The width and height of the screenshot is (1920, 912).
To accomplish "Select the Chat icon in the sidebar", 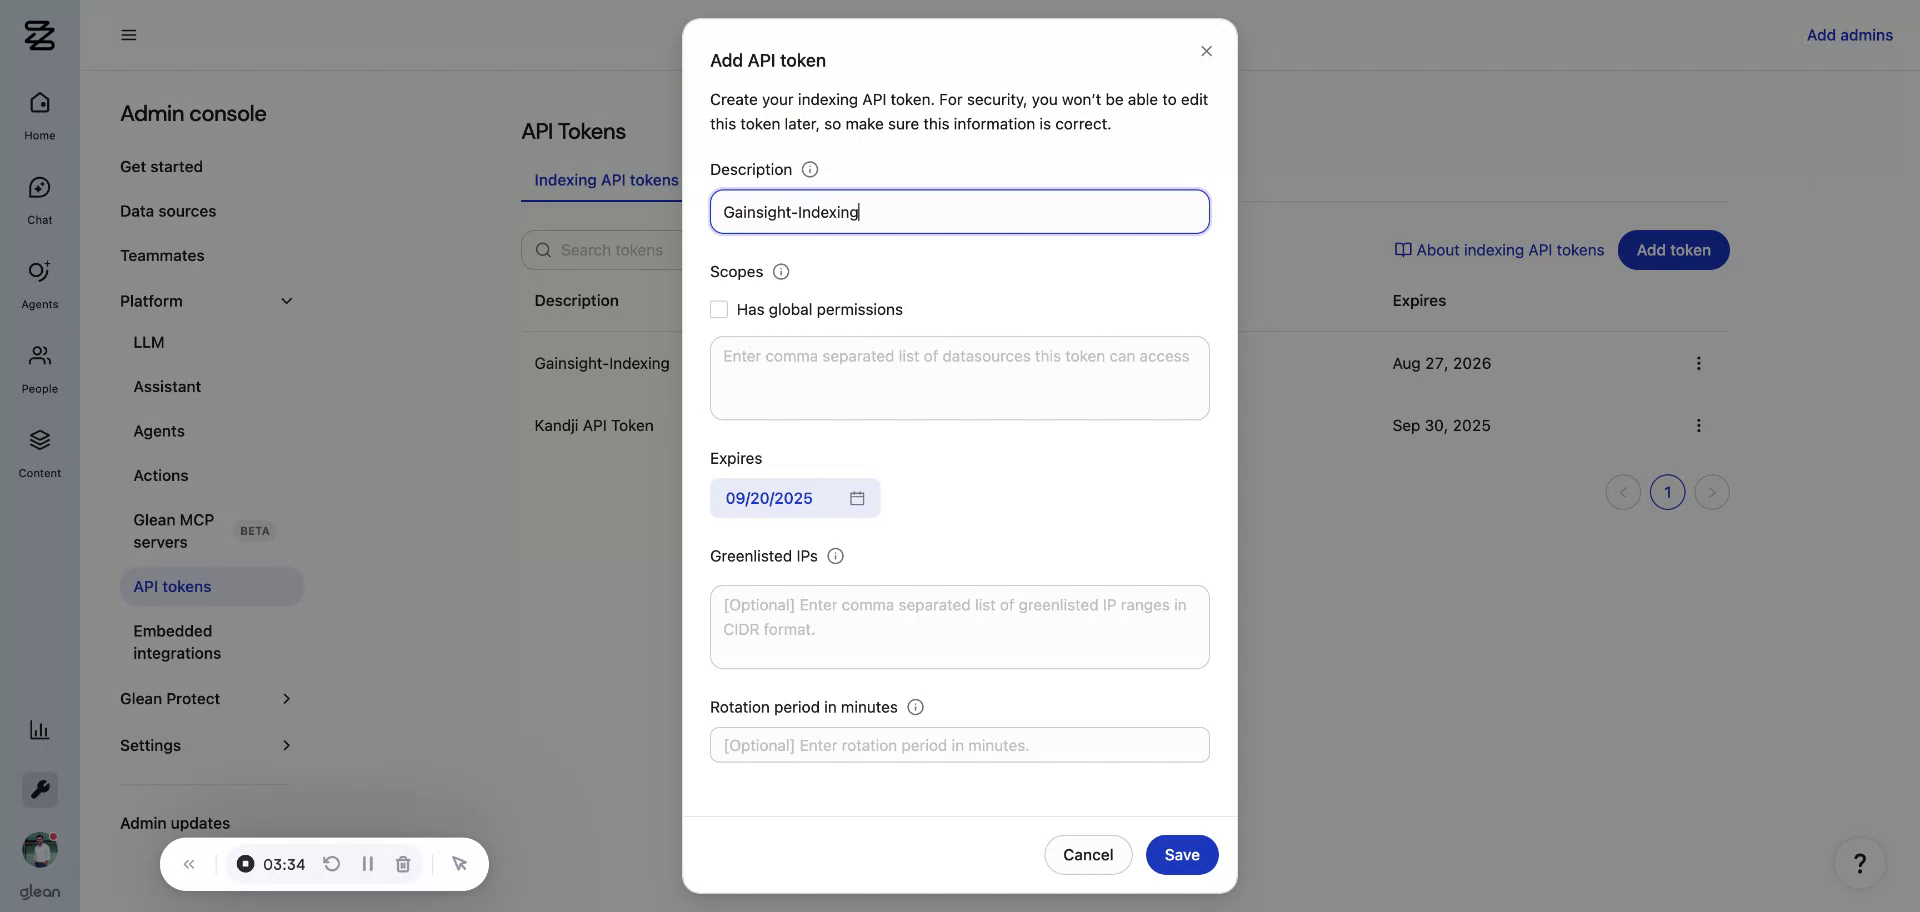I will (x=39, y=197).
